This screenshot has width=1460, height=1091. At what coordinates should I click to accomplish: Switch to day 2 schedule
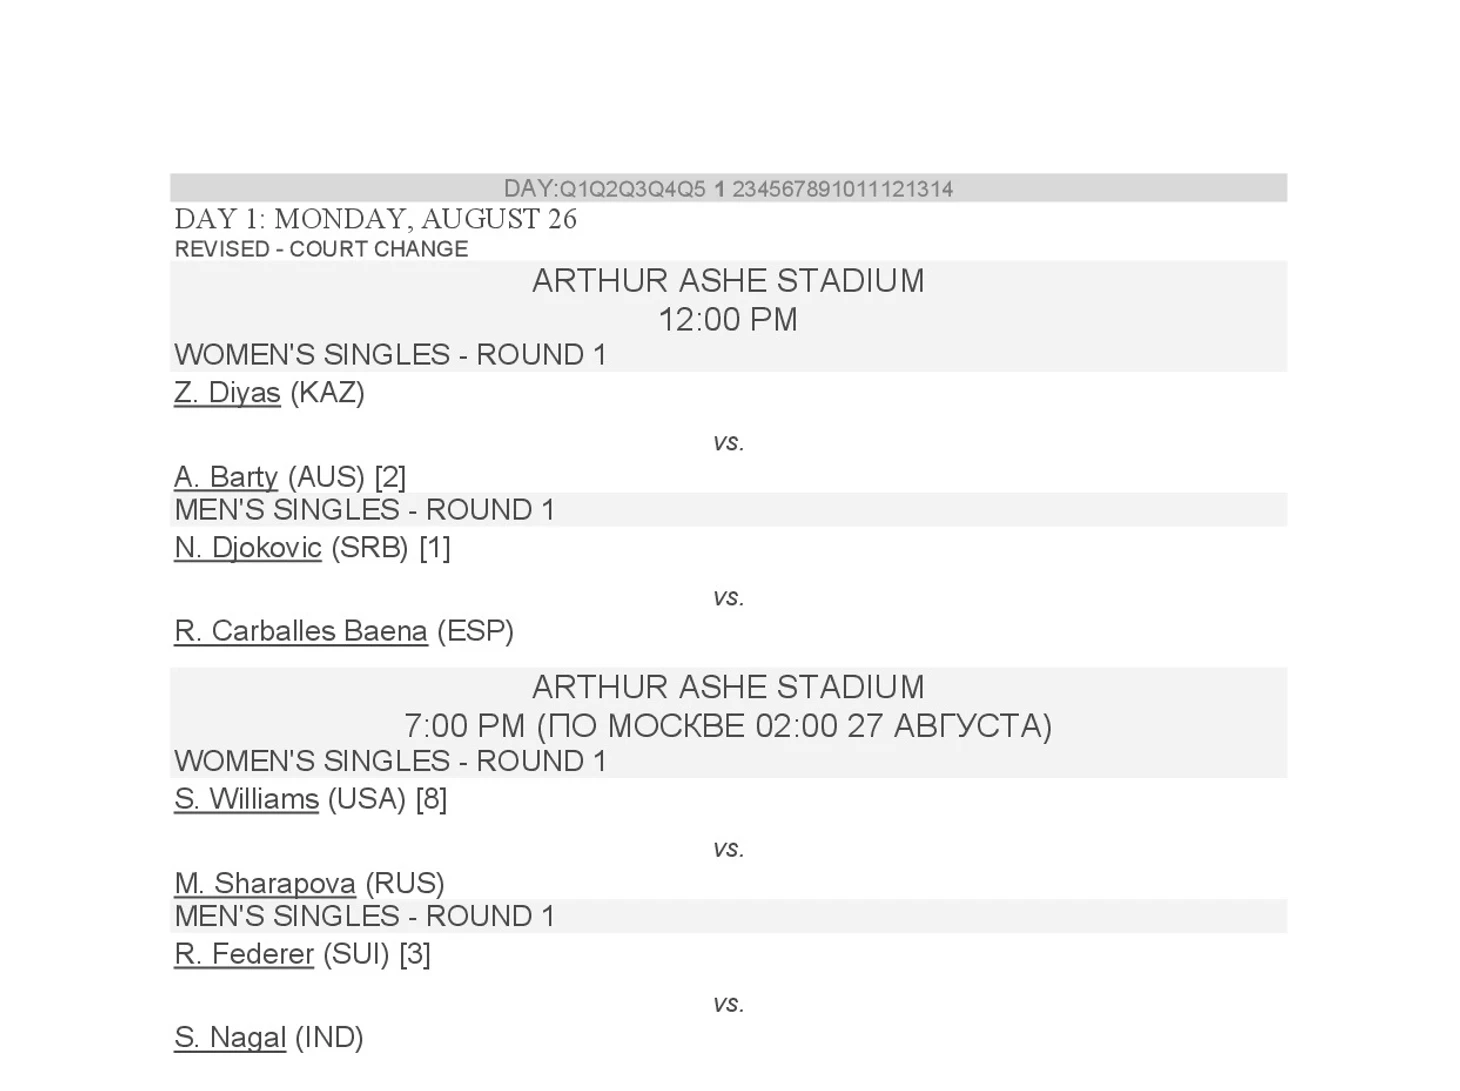coord(738,189)
